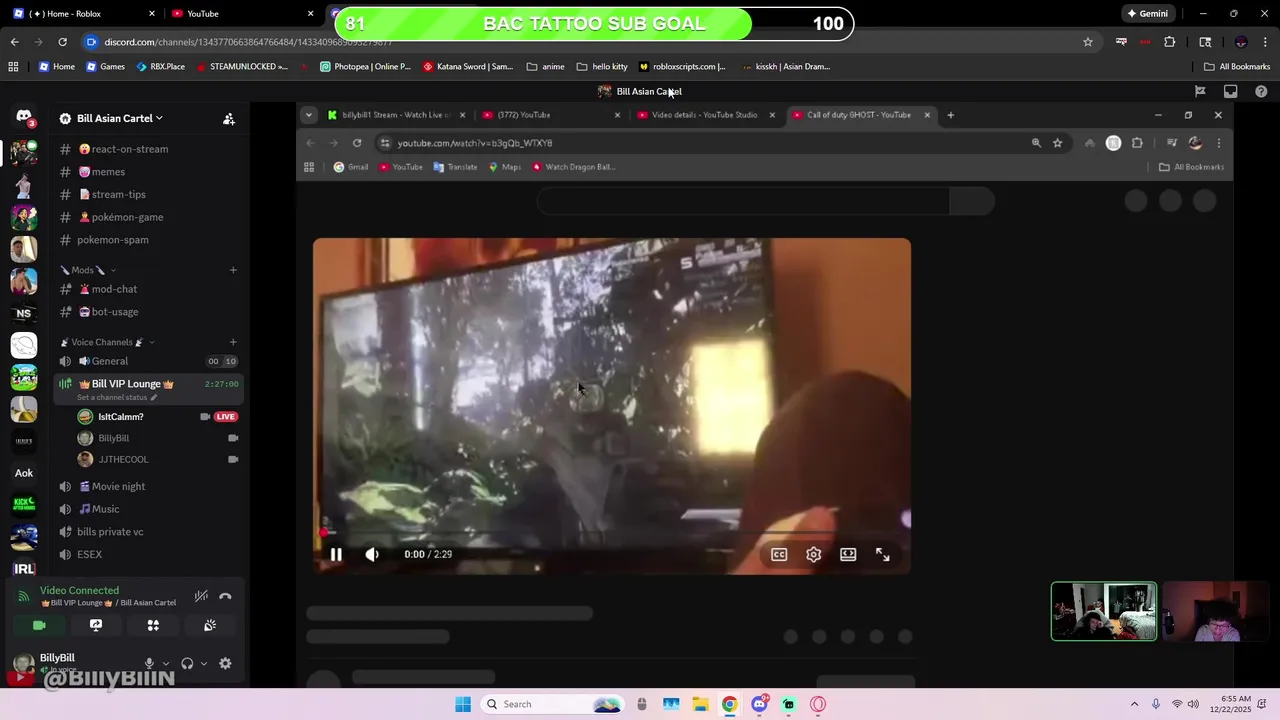Toggle YouTube closed captions
This screenshot has width=1280, height=720.
click(779, 554)
